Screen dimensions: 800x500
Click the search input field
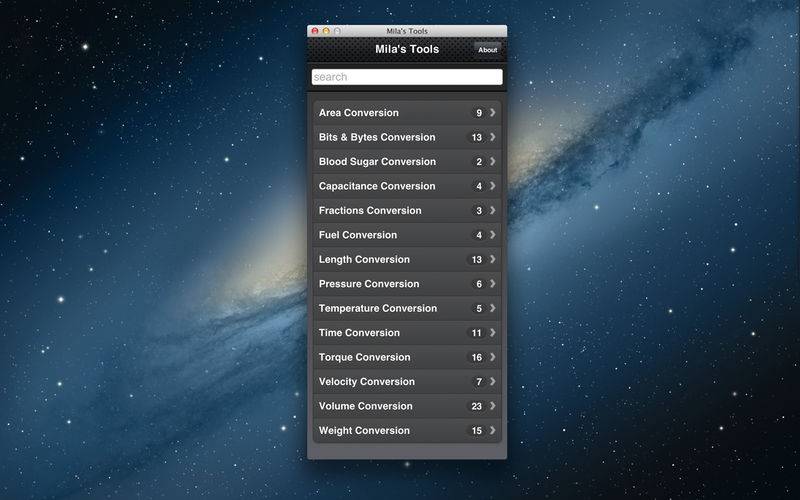click(407, 77)
